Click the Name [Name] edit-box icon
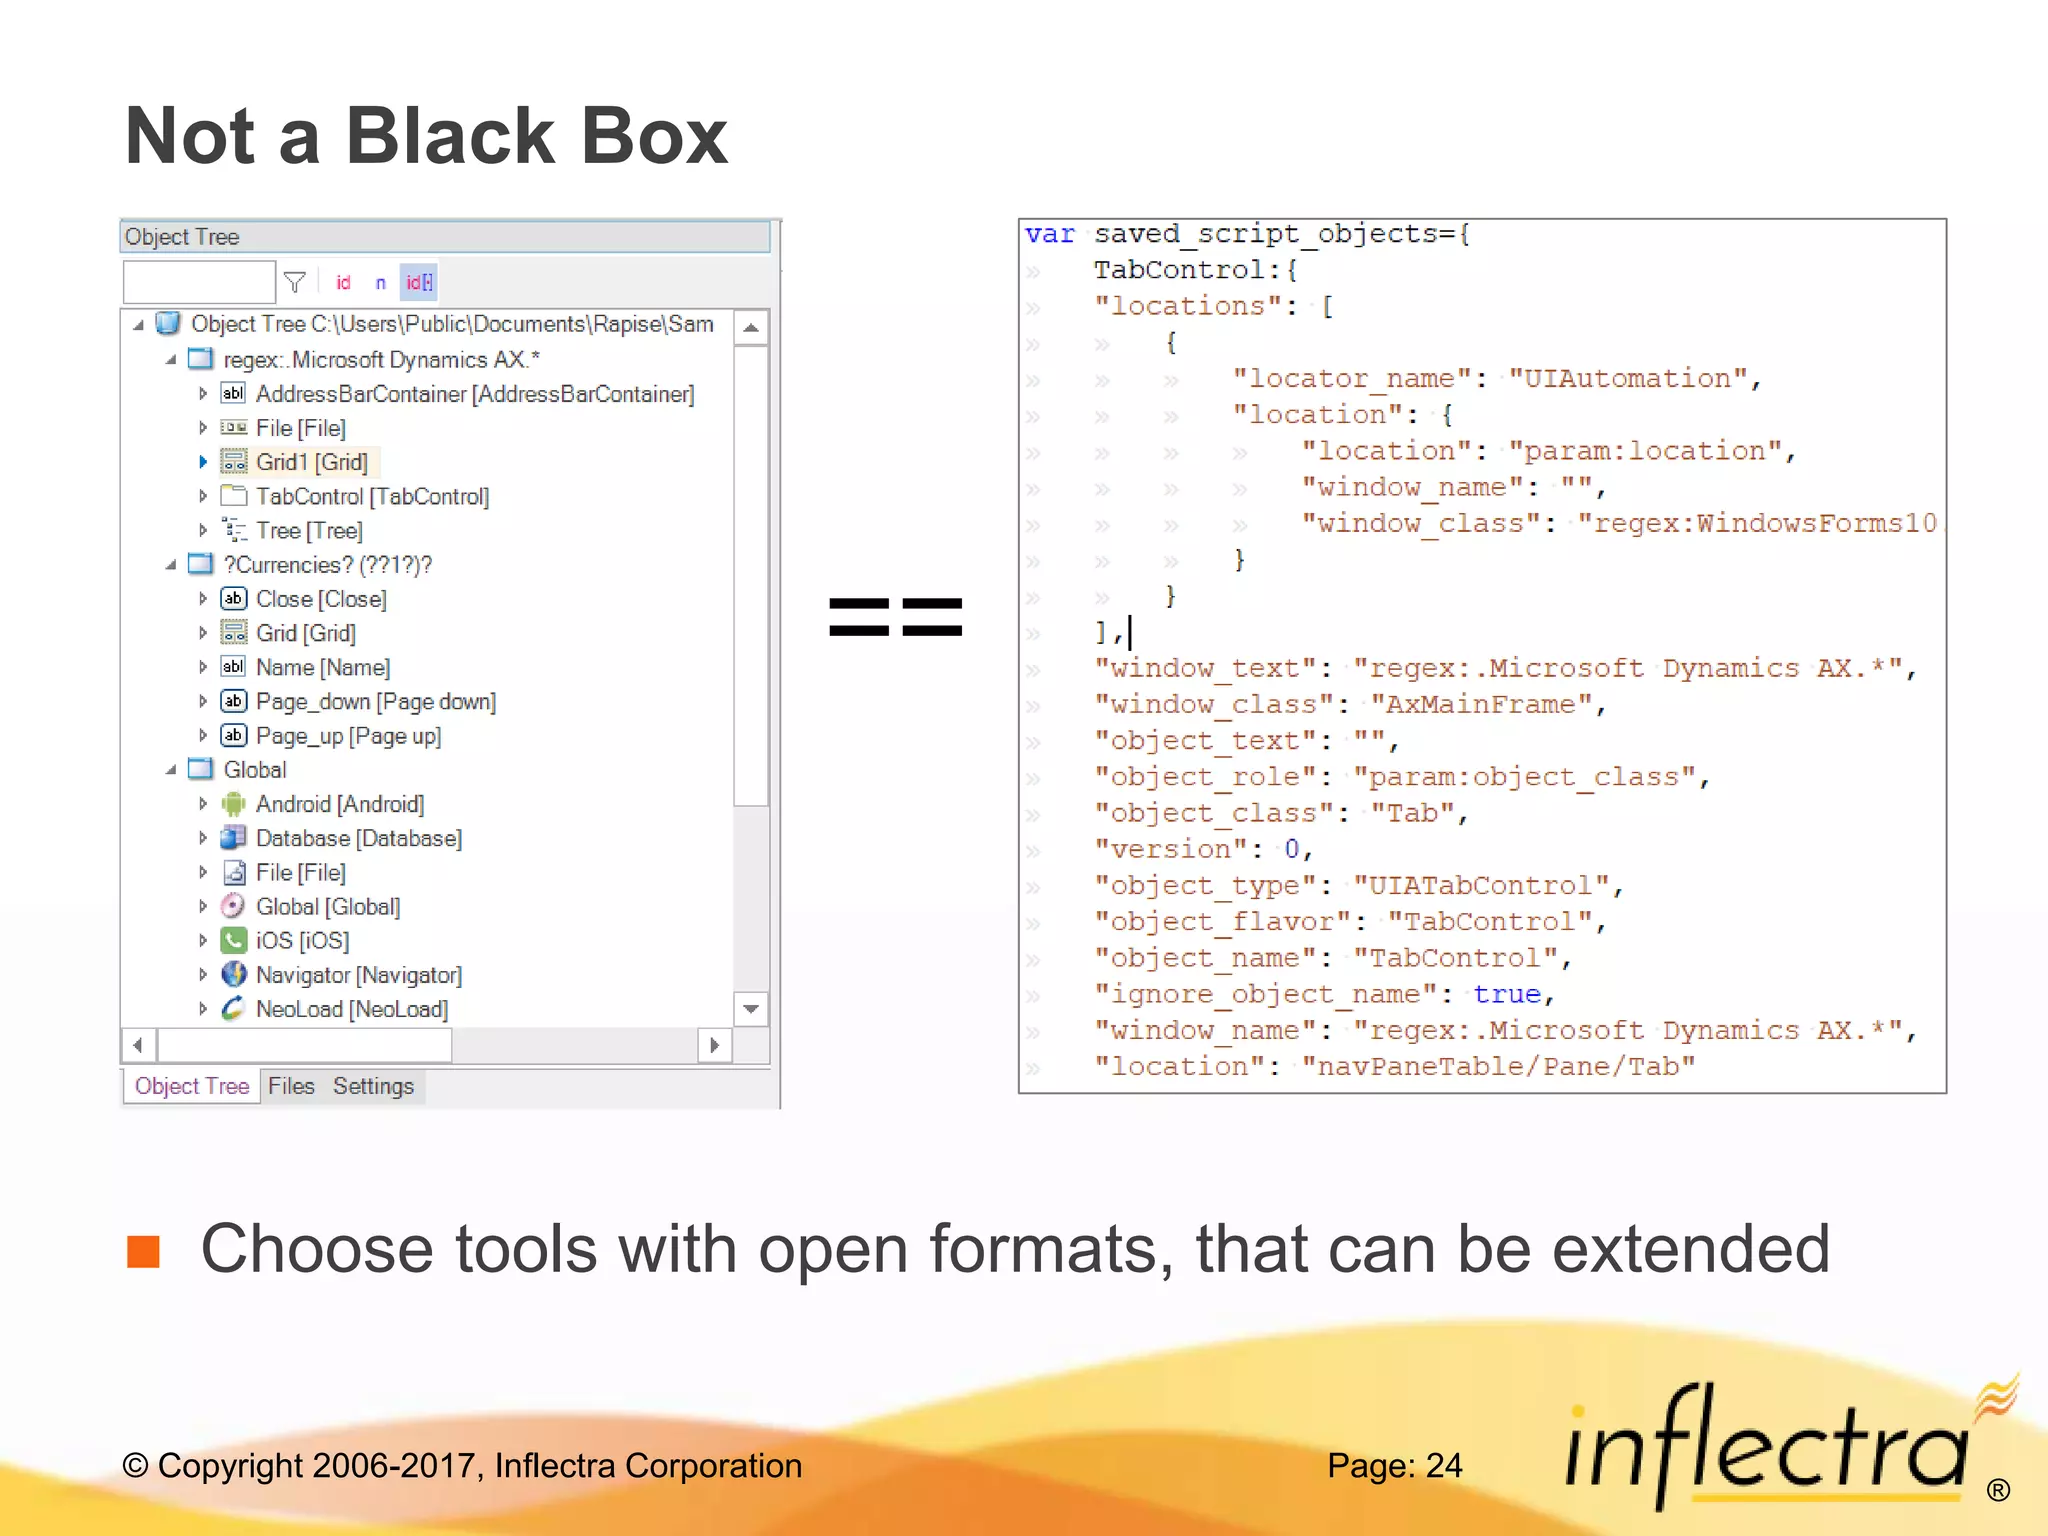This screenshot has height=1536, width=2048. [x=233, y=666]
